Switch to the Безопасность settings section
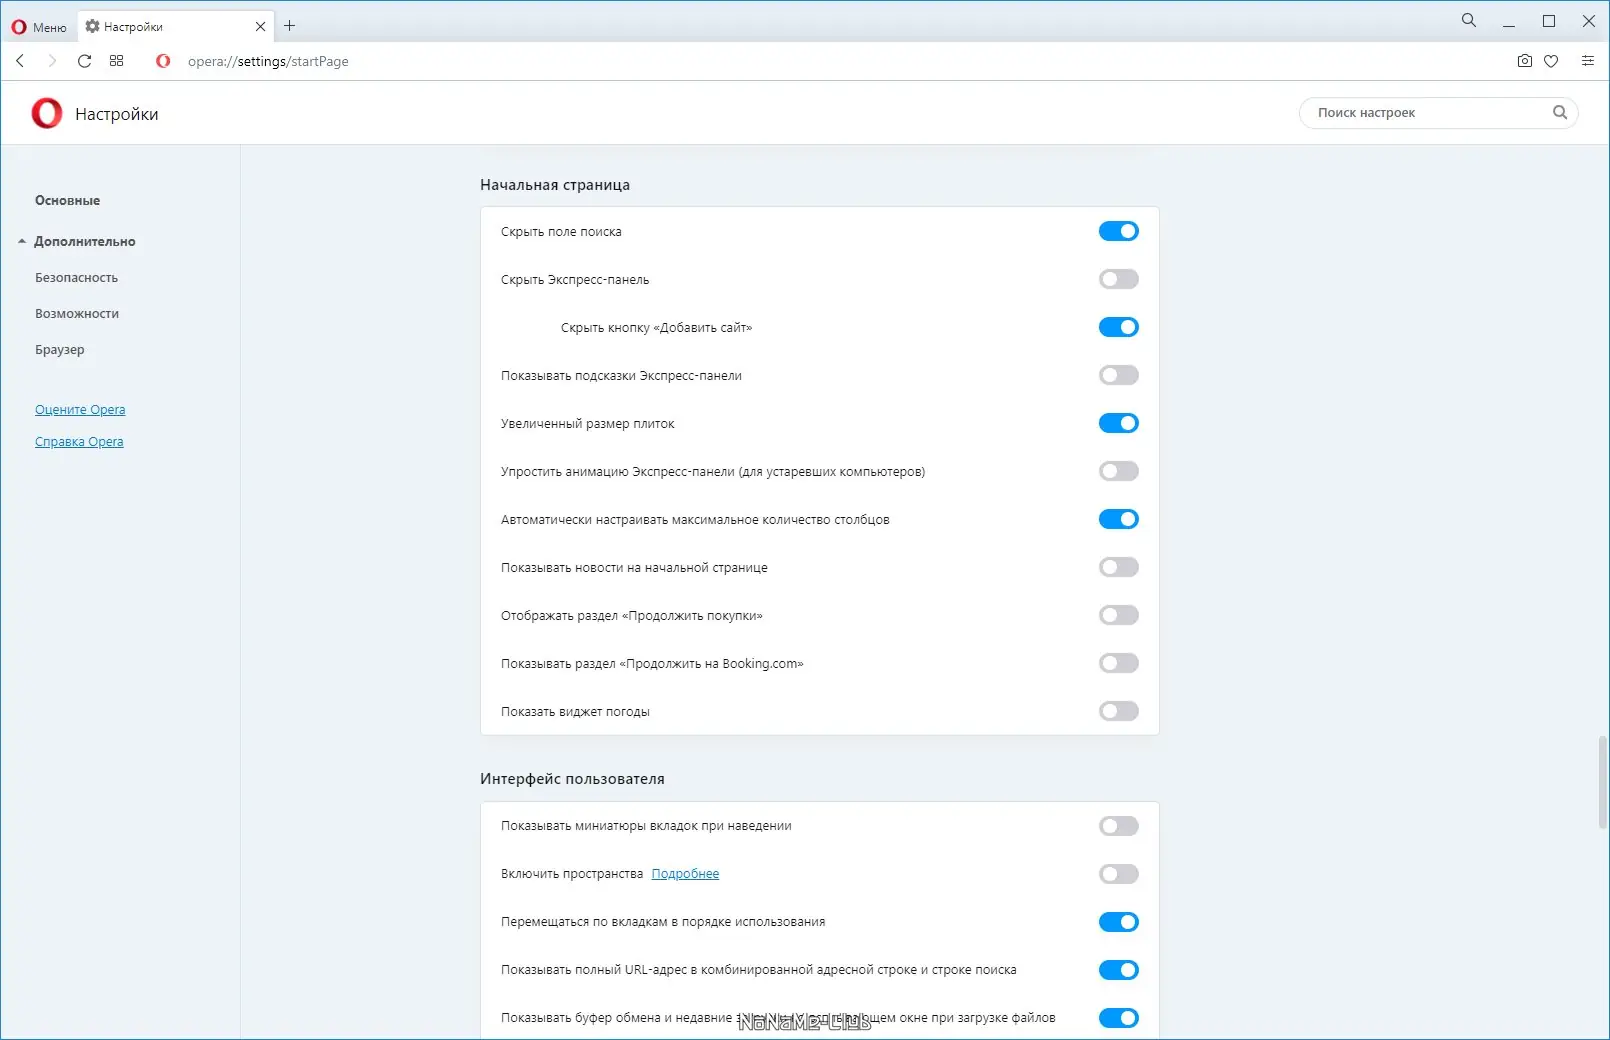1610x1040 pixels. coord(76,277)
